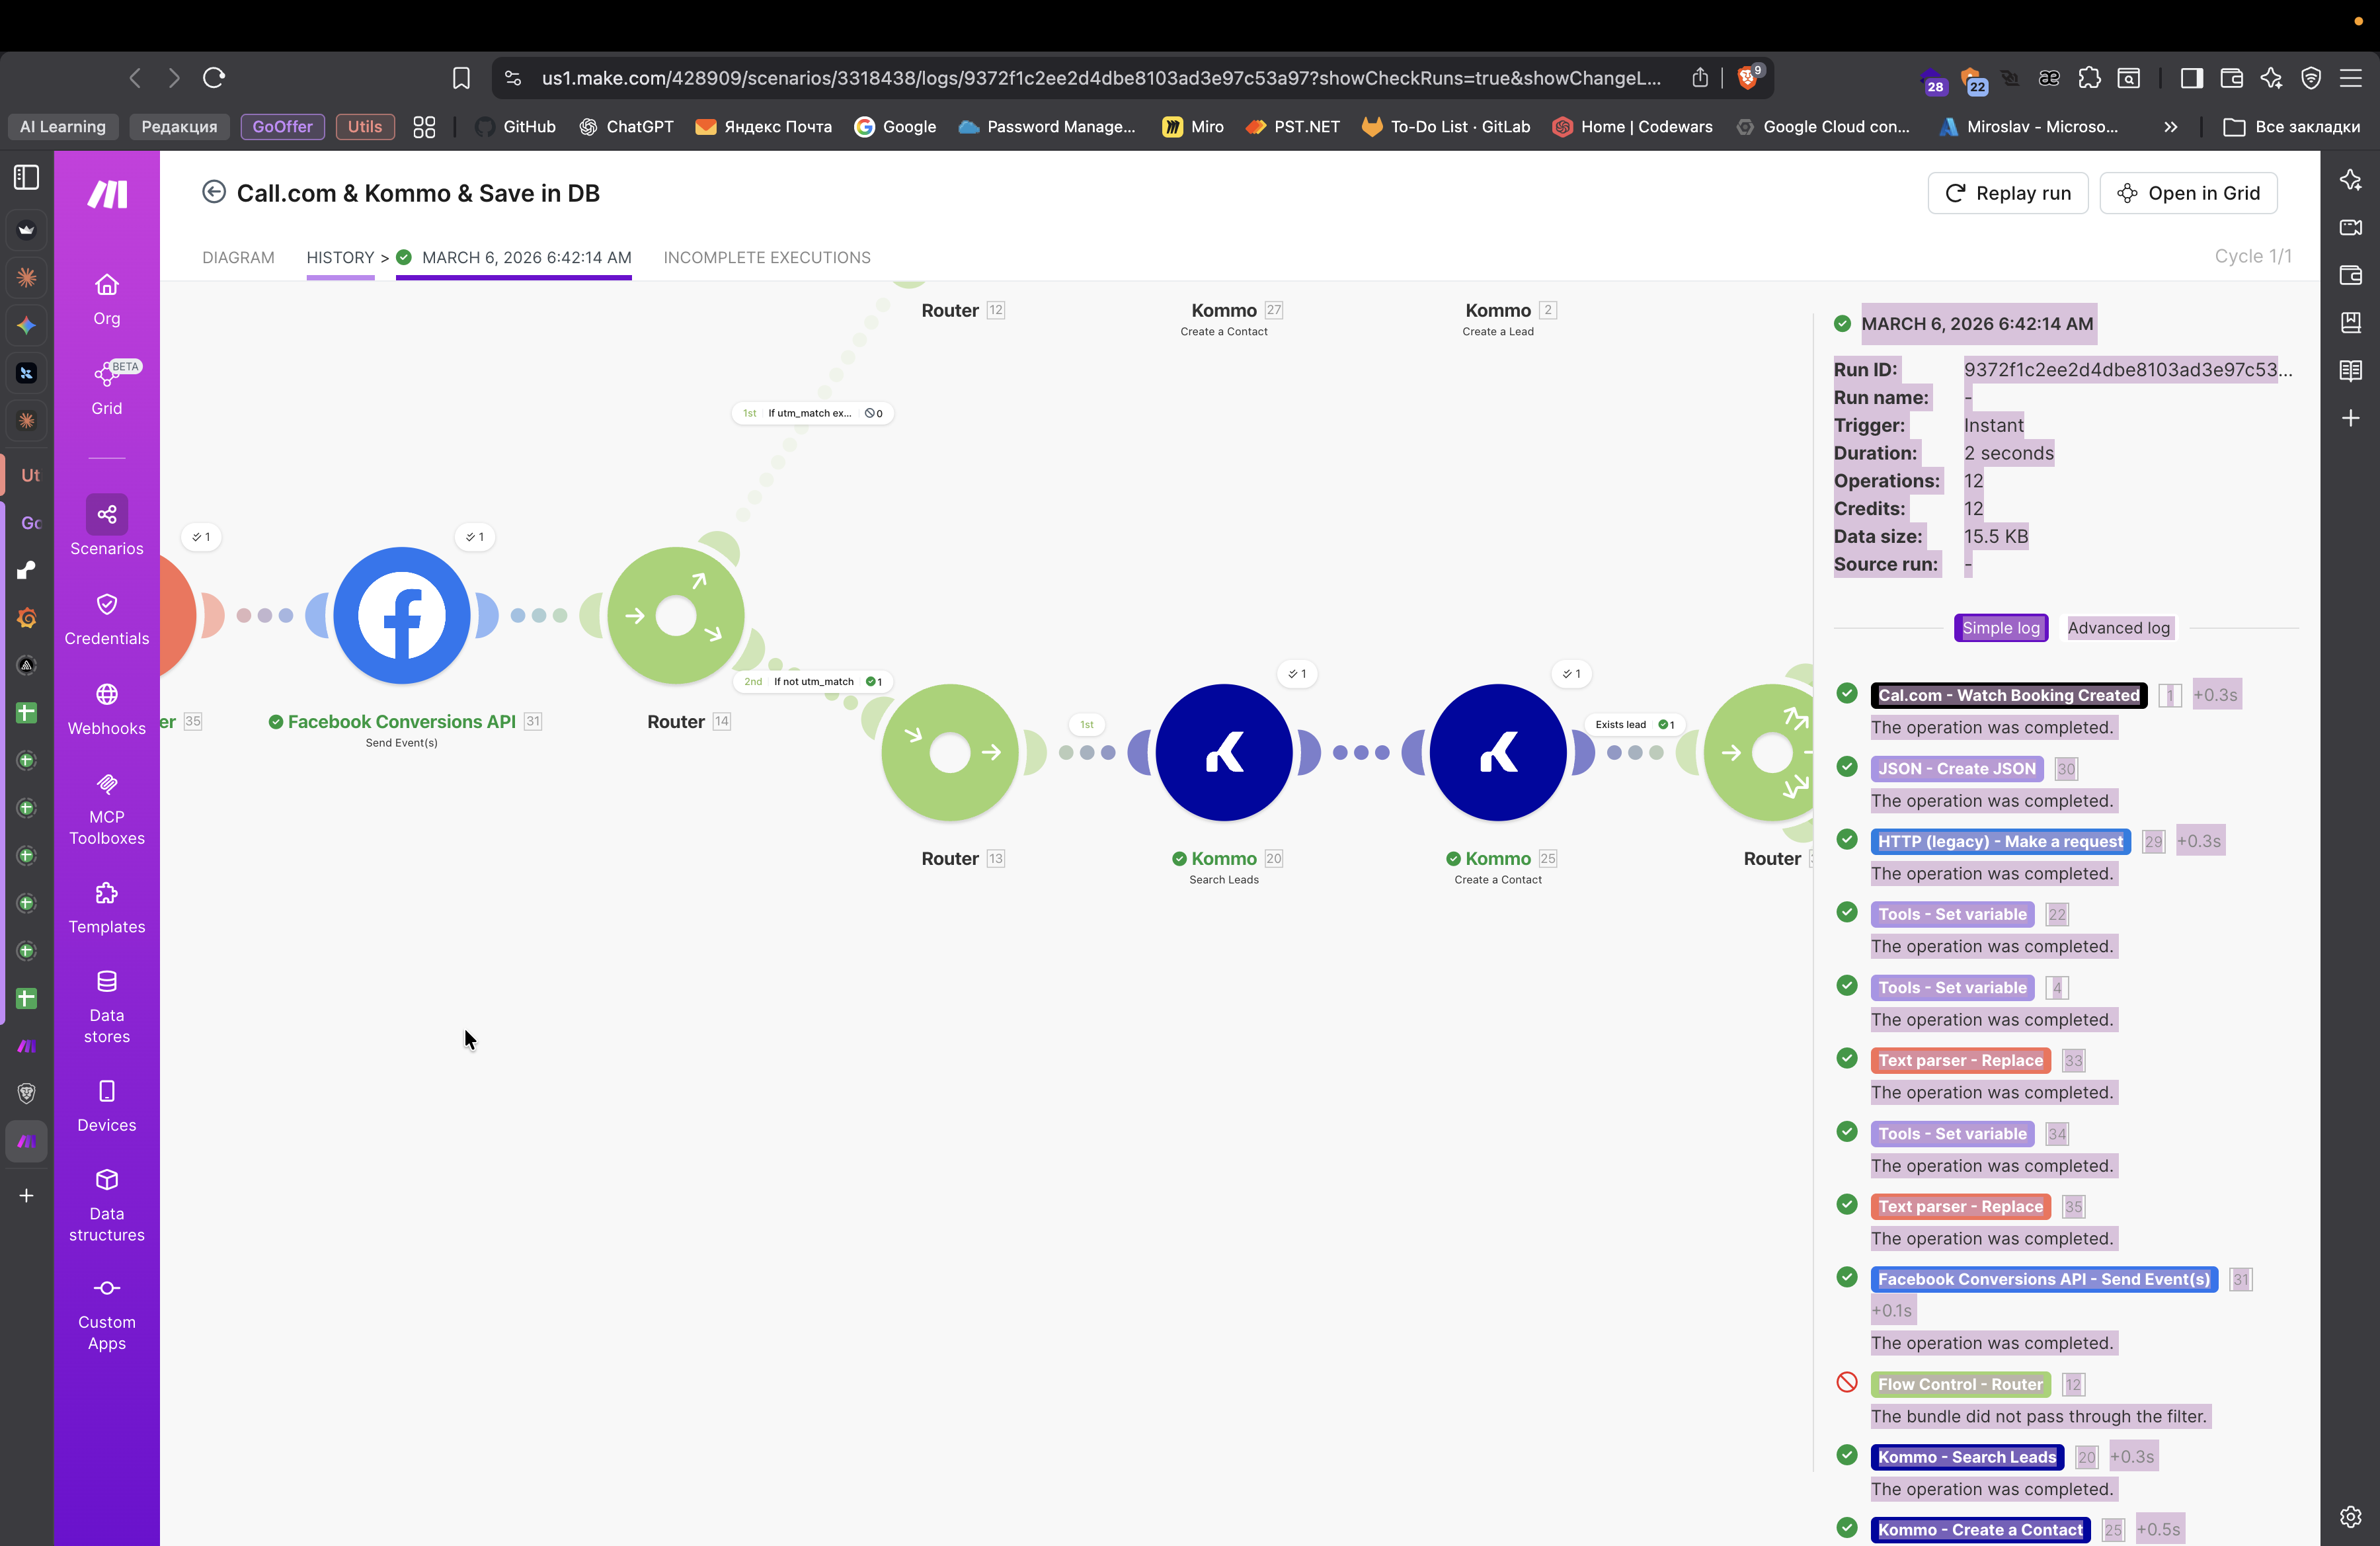Viewport: 2380px width, 1546px height.
Task: Go back using the arrow beside the title
Action: coord(213,192)
